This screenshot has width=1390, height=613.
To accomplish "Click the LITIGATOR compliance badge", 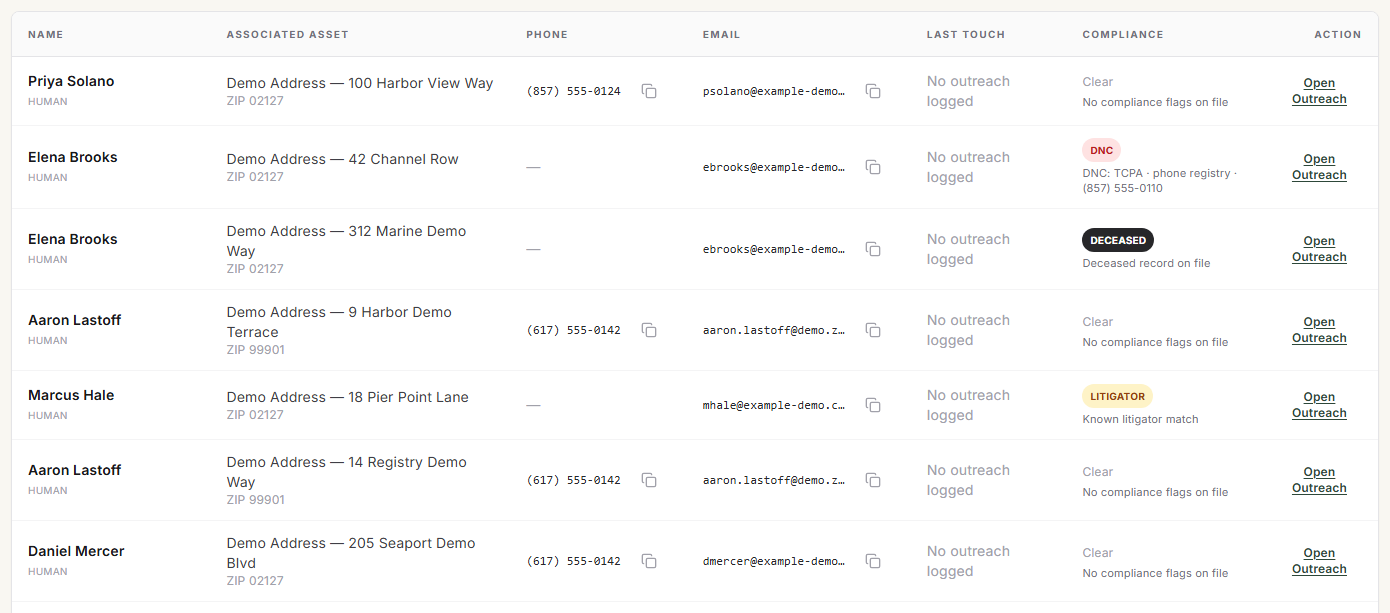I will tap(1117, 396).
